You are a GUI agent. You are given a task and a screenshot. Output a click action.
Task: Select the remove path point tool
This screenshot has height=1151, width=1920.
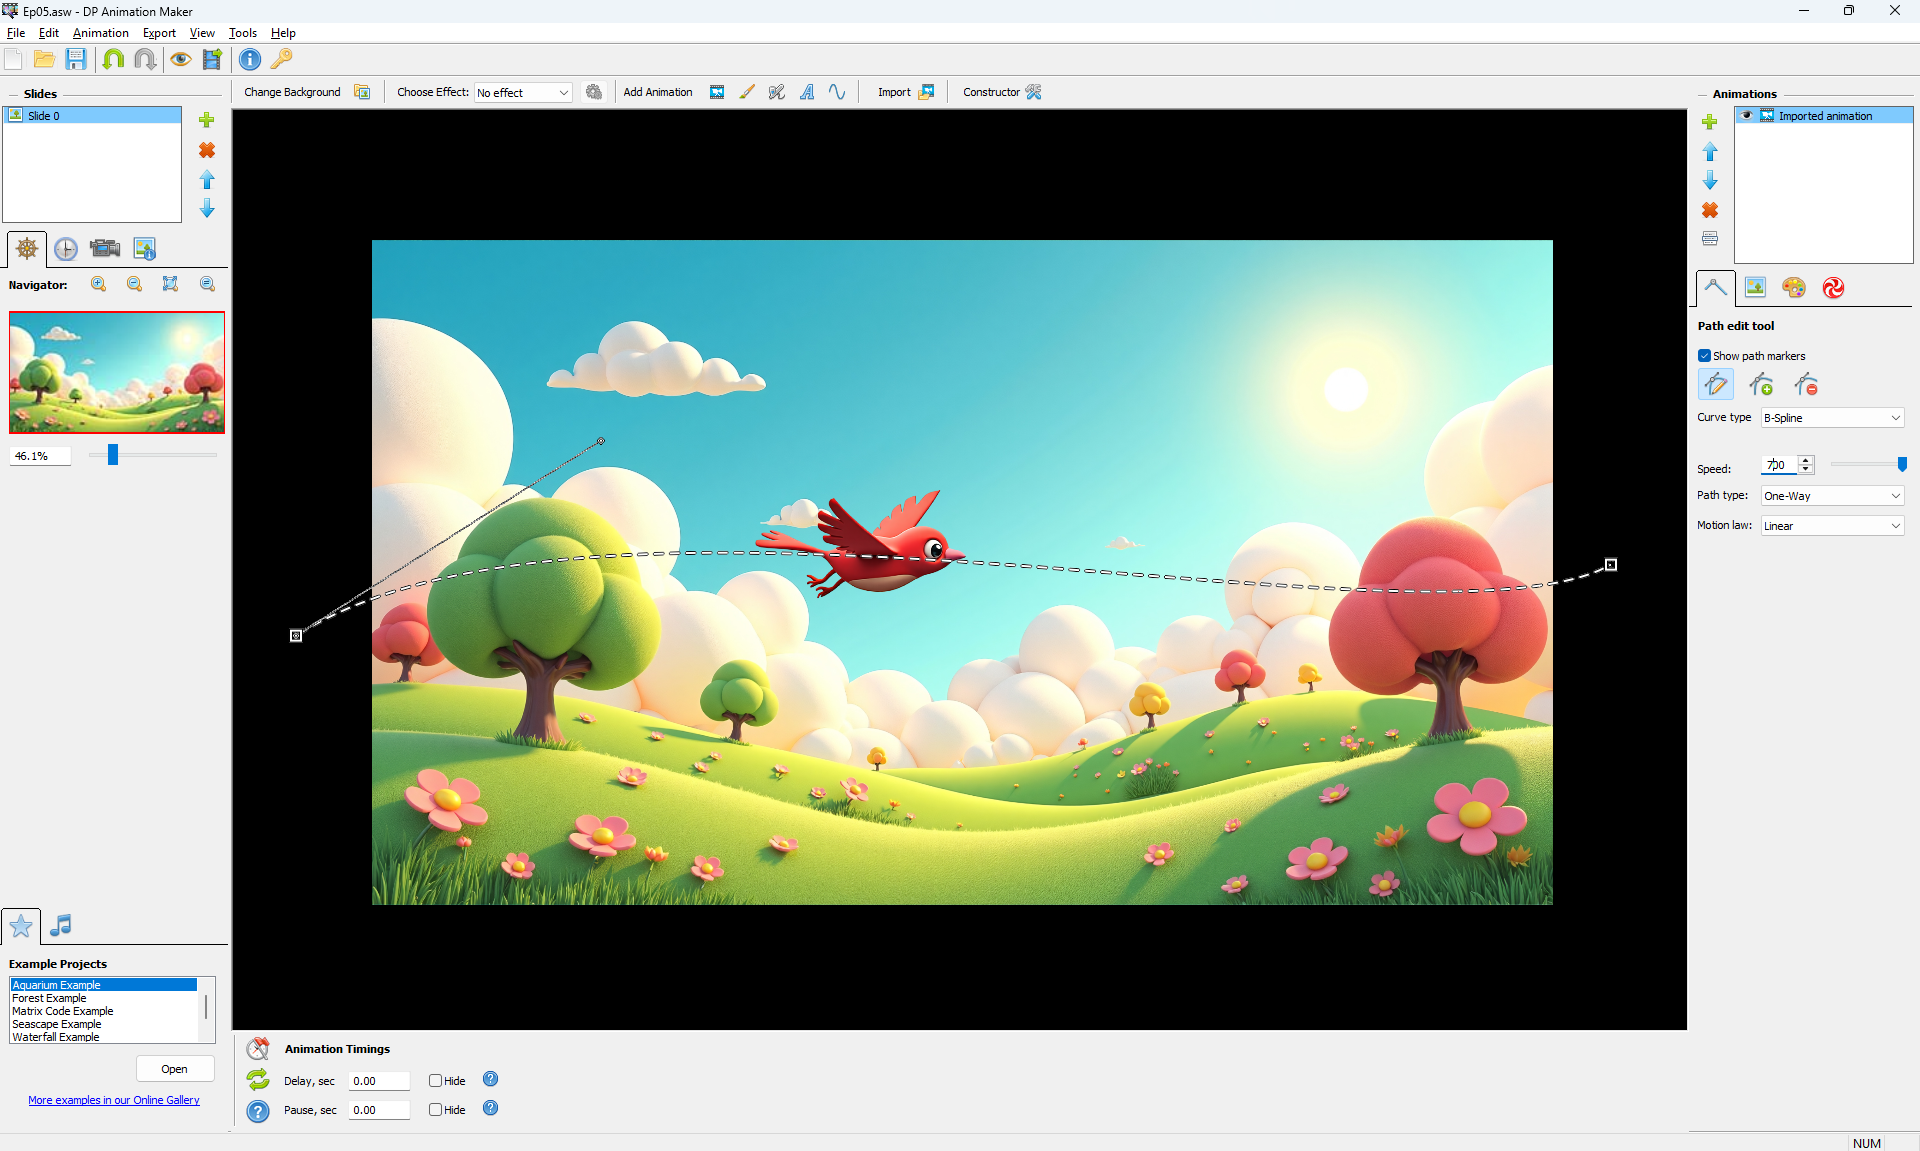coord(1806,385)
